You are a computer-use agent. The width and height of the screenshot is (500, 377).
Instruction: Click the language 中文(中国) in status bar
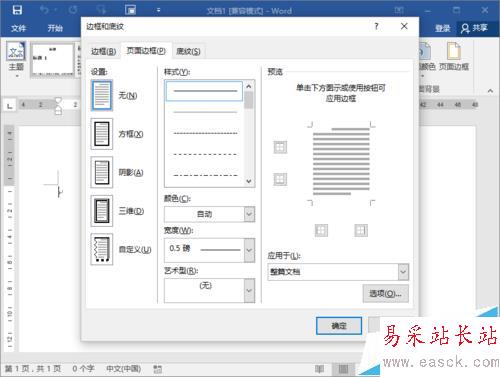point(123,369)
